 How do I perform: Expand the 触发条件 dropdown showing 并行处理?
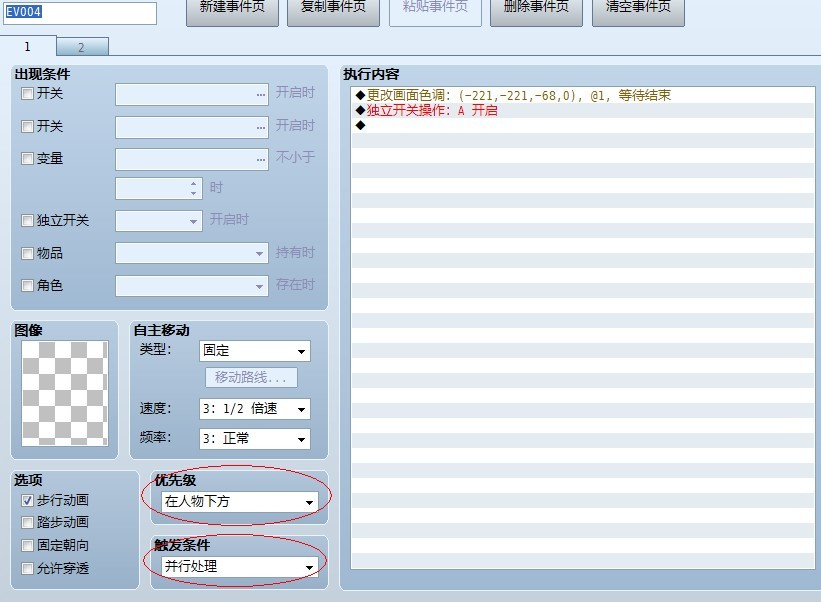[239, 566]
